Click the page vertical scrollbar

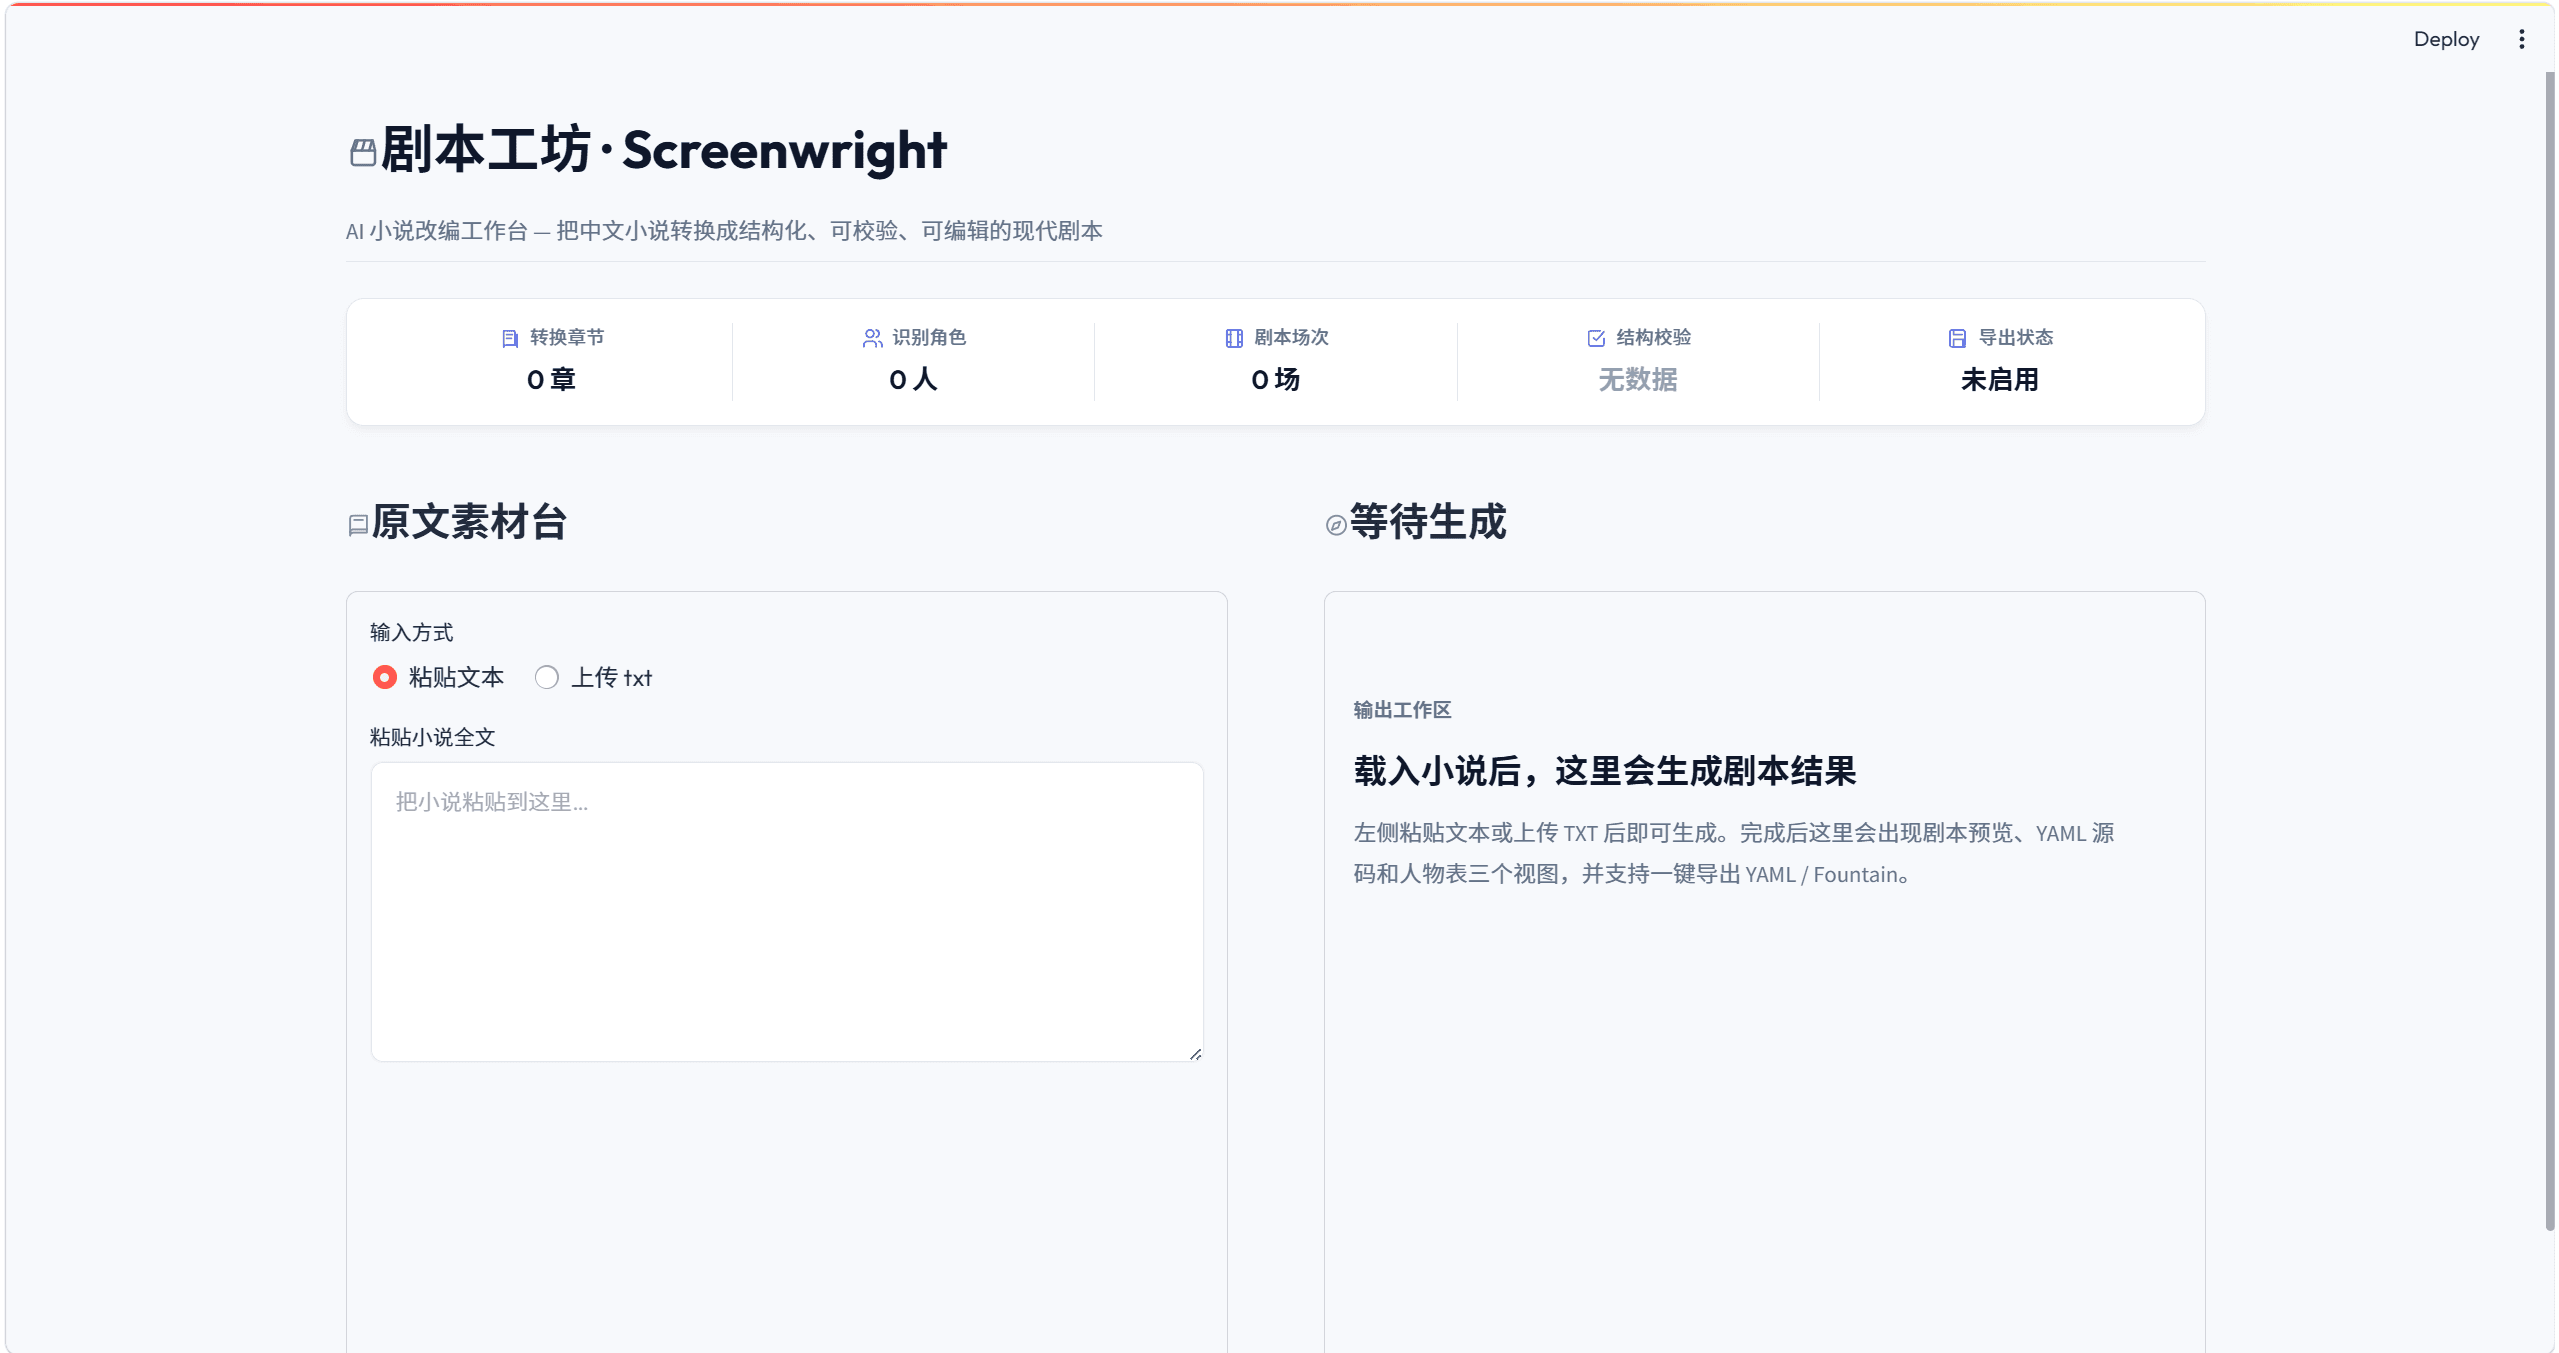coord(2549,650)
